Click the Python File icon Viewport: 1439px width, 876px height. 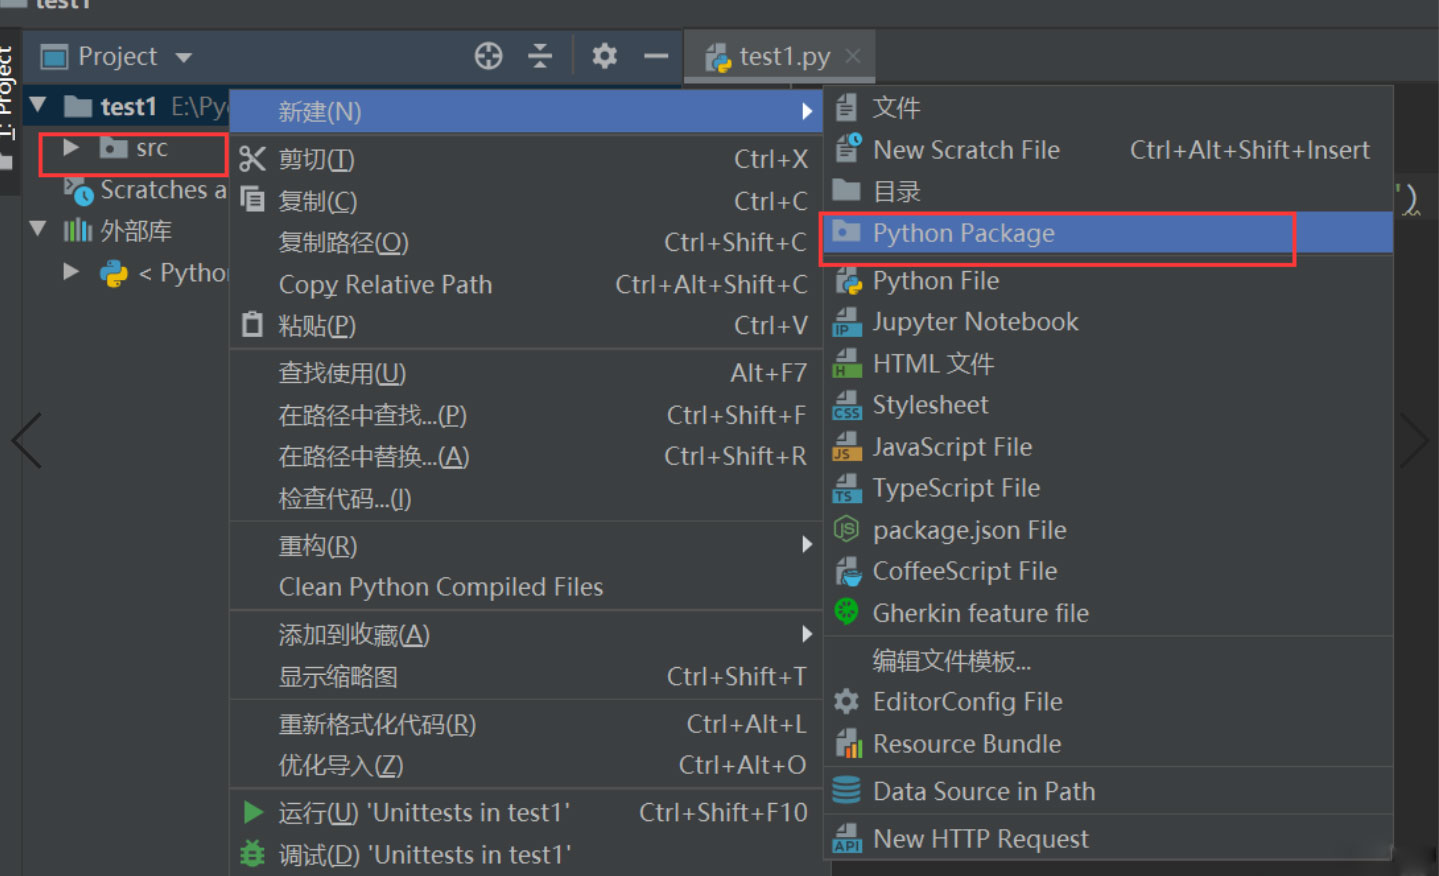coord(847,281)
